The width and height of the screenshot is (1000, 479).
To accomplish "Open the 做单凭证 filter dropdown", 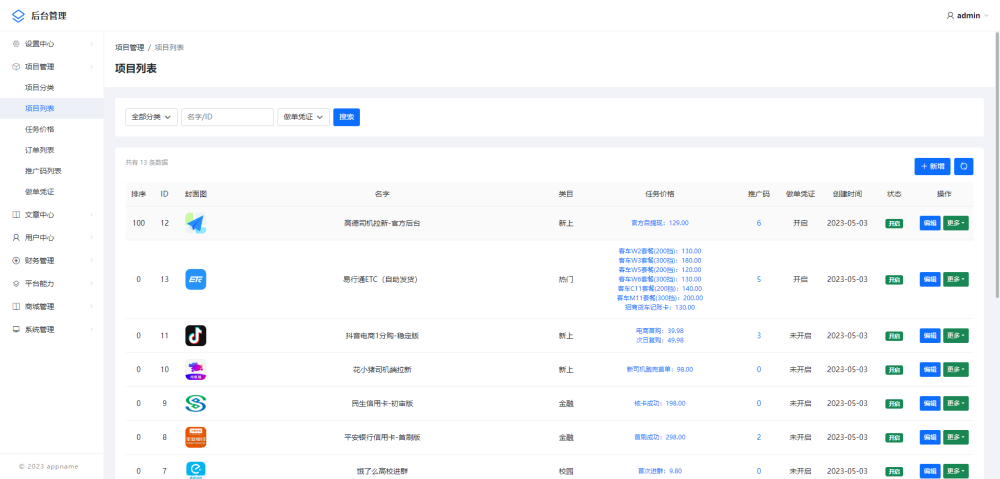I will (x=303, y=117).
